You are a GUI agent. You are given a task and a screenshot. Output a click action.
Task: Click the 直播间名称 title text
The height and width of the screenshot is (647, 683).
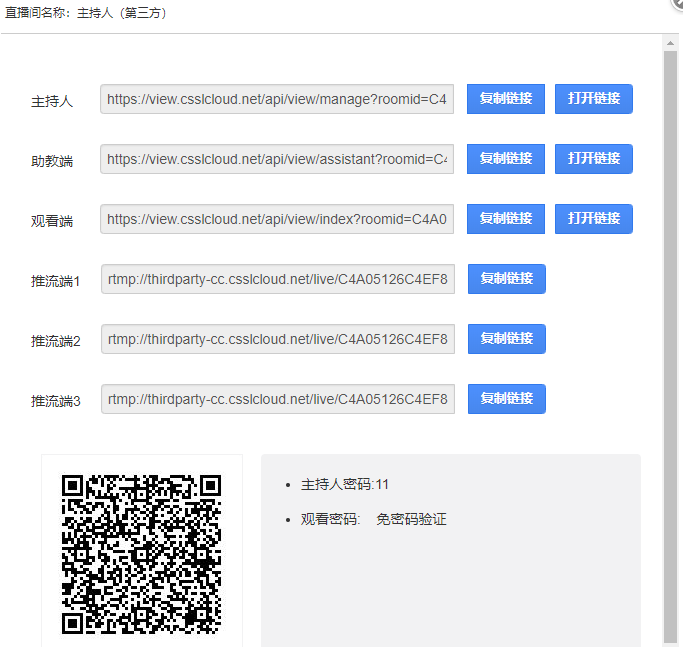86,13
